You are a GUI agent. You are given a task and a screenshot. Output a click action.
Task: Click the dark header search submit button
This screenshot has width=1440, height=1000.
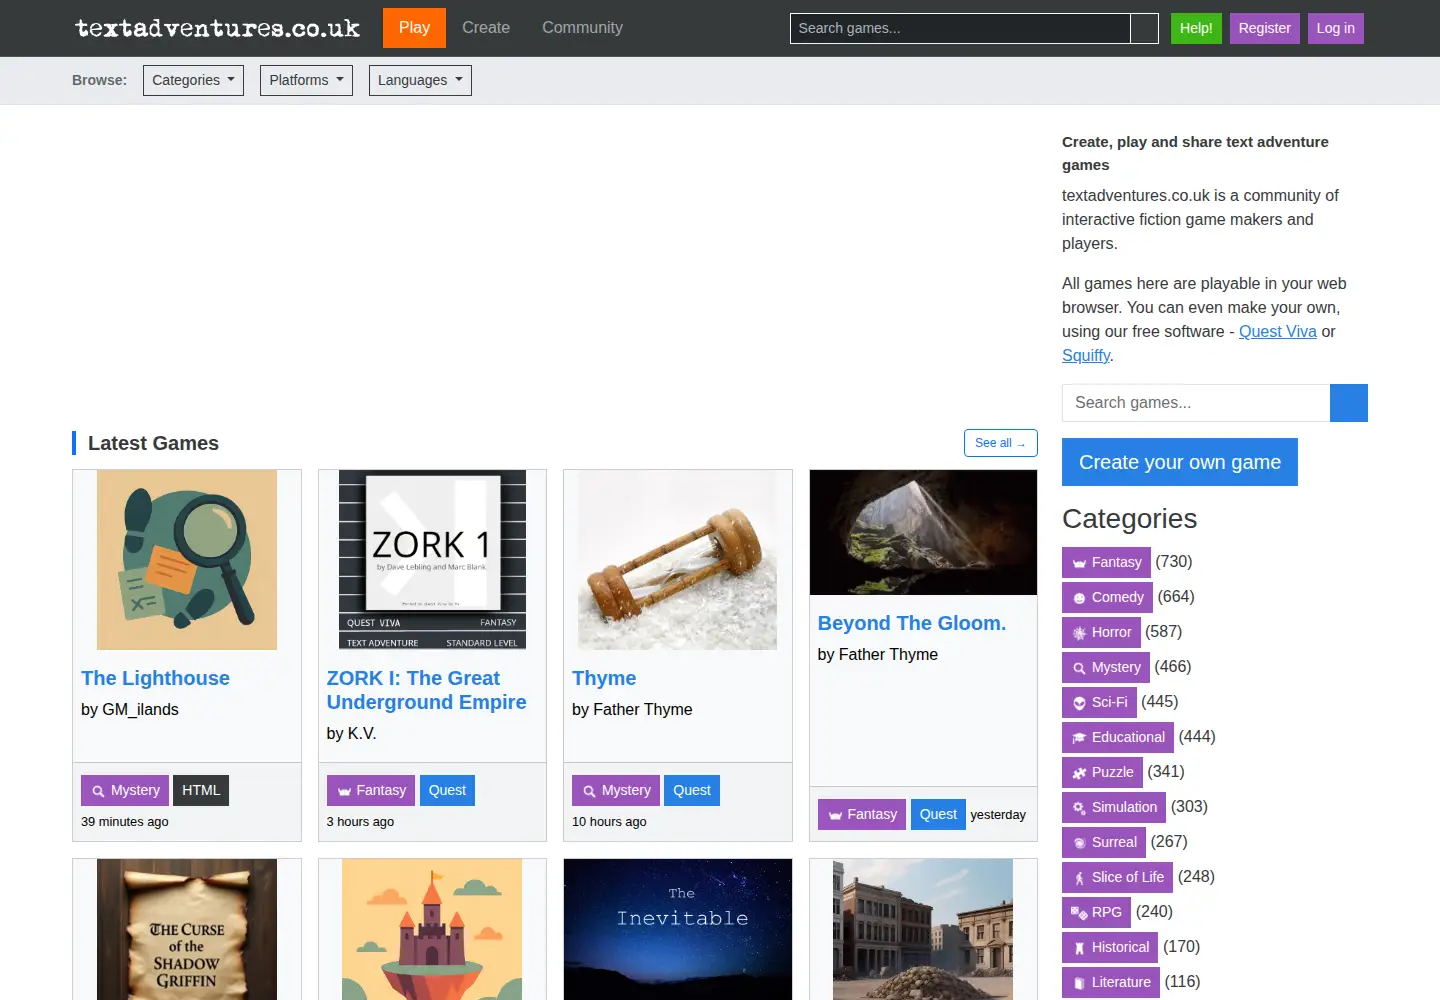(x=1145, y=28)
